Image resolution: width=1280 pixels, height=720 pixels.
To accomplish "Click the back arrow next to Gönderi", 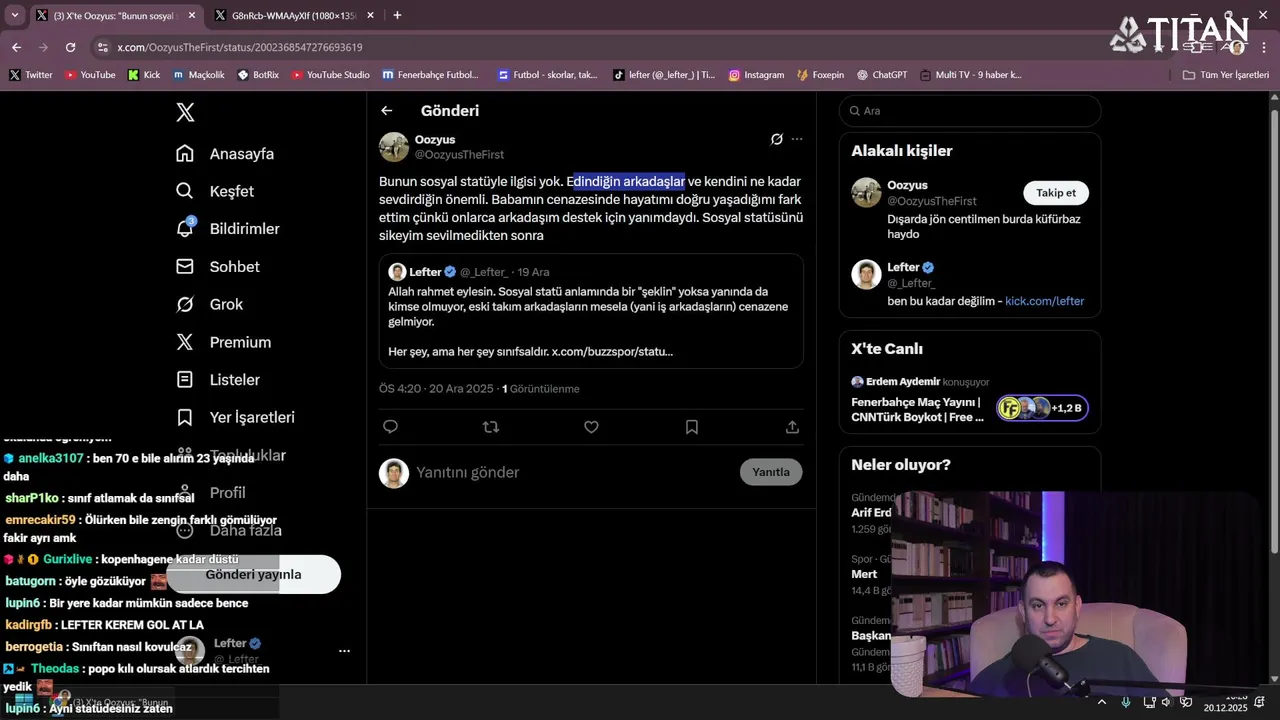I will [x=387, y=111].
